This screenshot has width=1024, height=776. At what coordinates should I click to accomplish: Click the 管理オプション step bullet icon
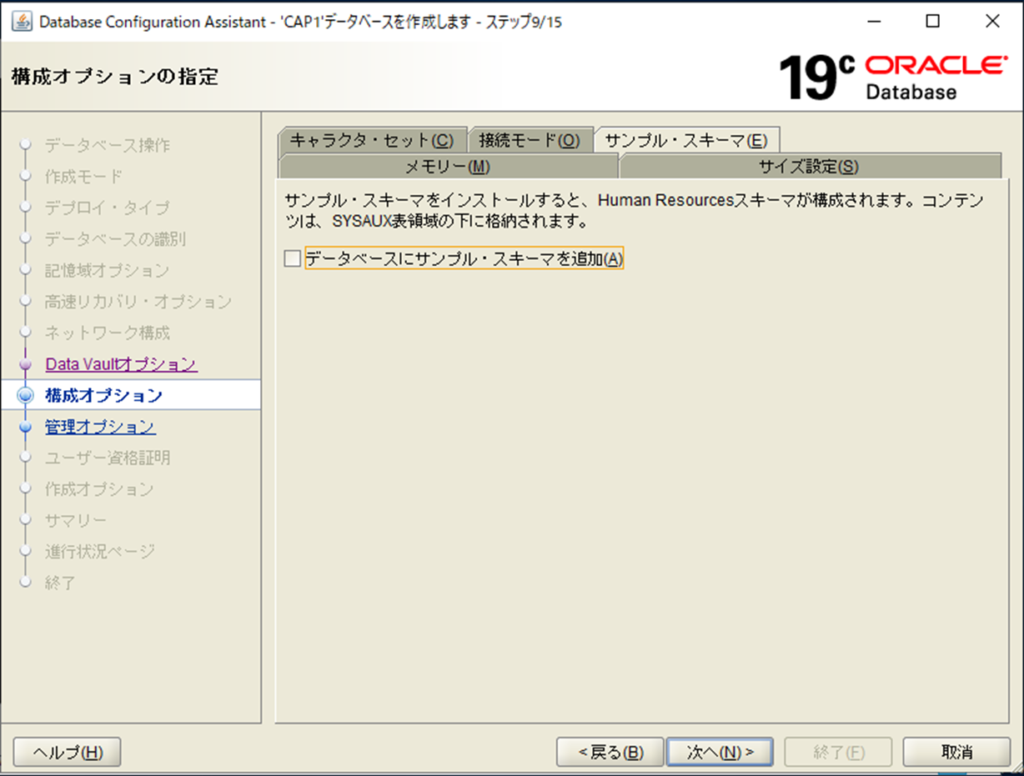click(26, 427)
